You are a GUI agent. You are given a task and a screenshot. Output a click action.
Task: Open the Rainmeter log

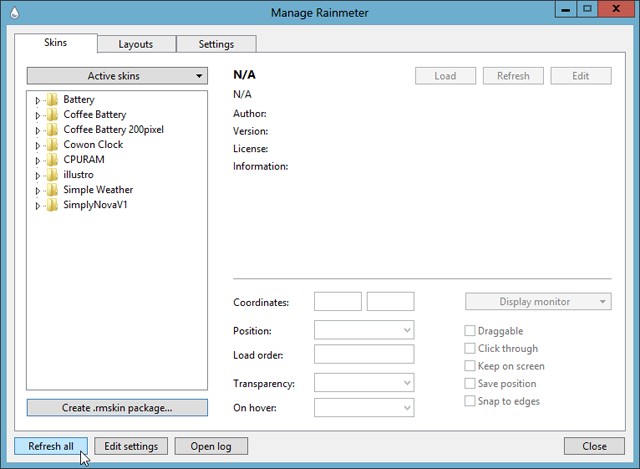click(211, 446)
